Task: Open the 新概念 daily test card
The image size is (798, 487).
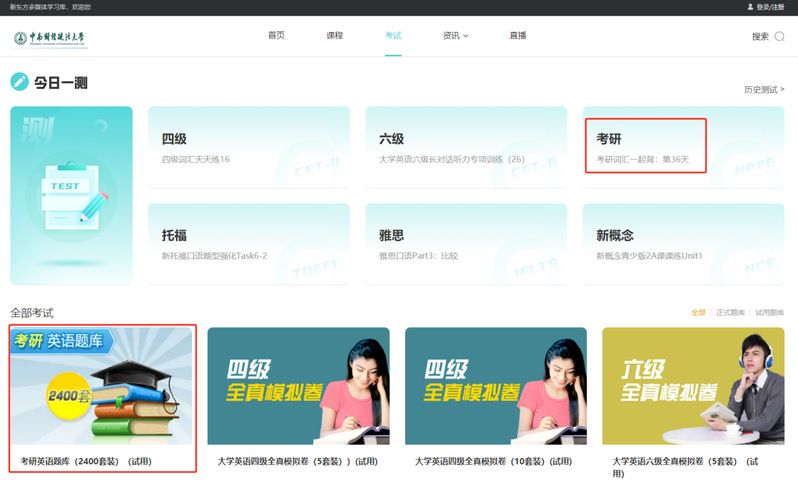Action: 683,244
